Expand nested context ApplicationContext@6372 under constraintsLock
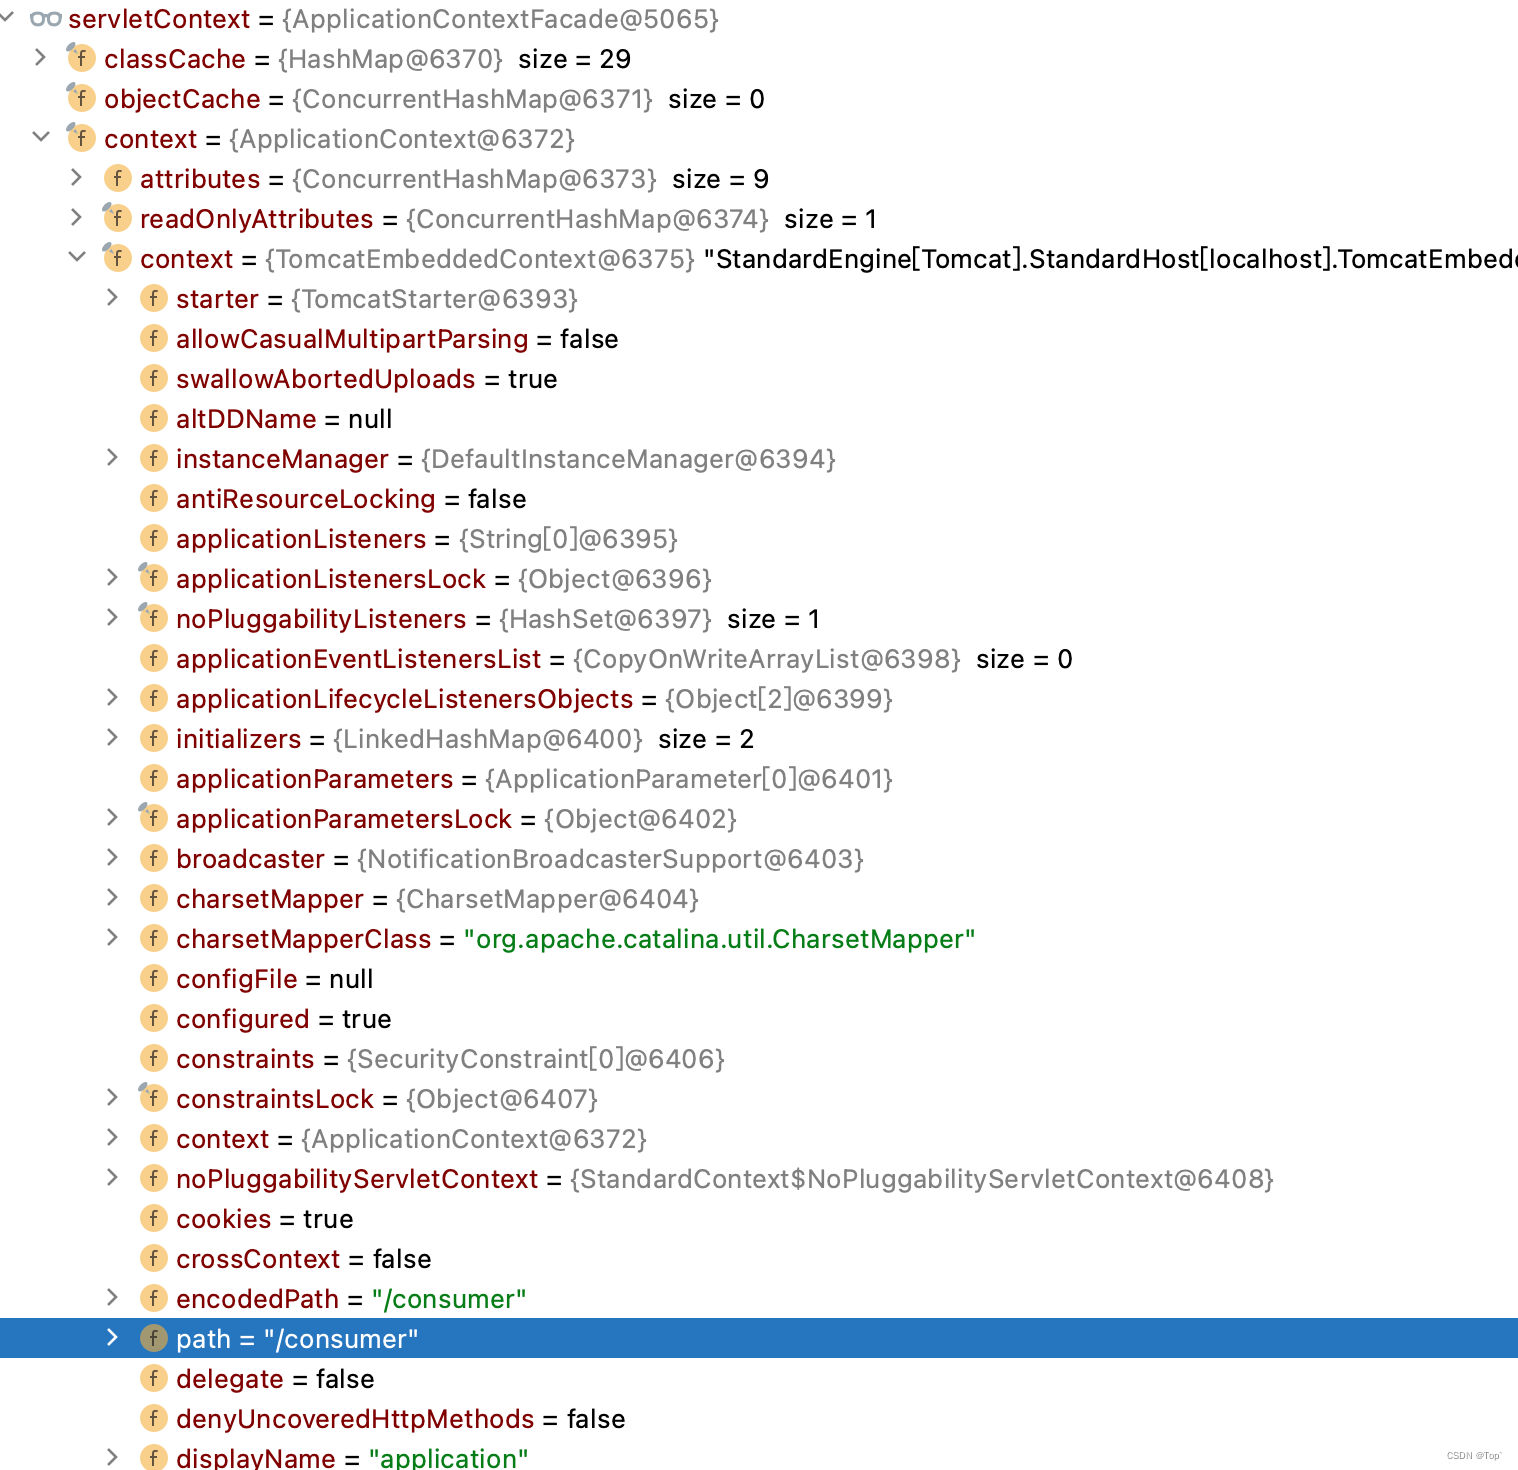 click(112, 1137)
